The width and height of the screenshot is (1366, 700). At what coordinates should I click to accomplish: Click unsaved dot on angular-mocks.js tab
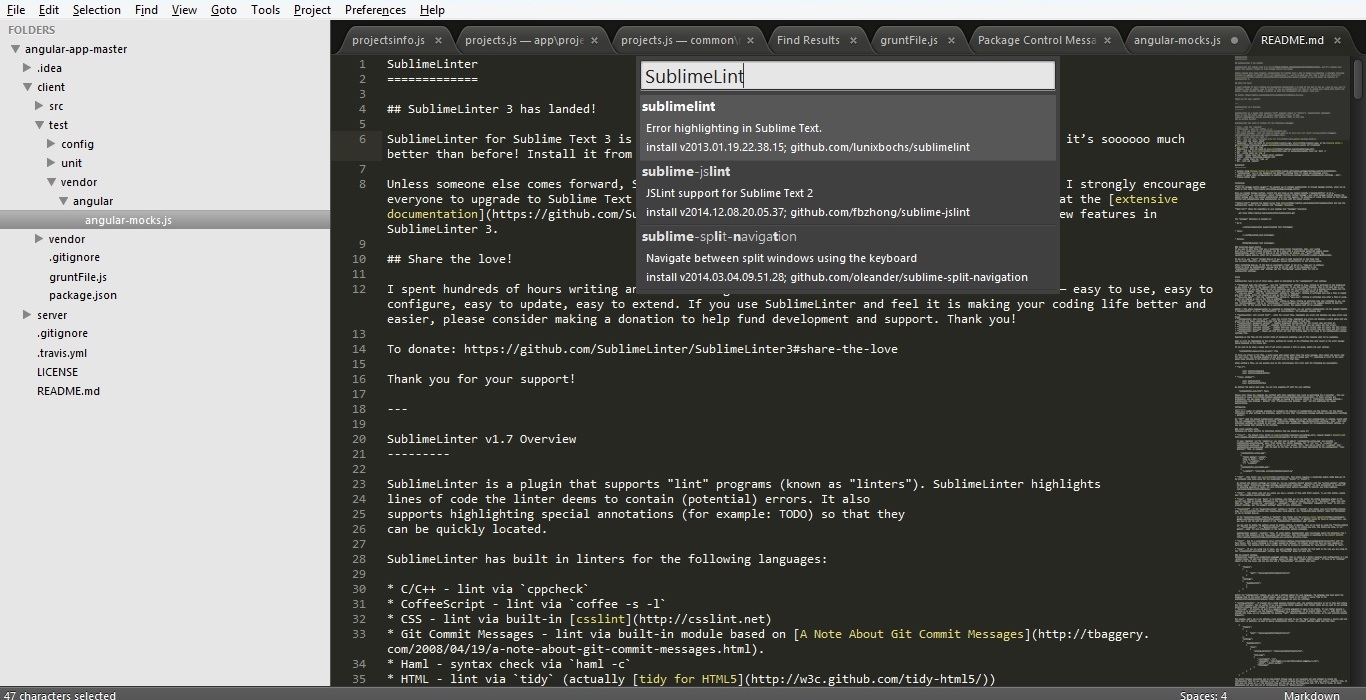click(x=1234, y=40)
